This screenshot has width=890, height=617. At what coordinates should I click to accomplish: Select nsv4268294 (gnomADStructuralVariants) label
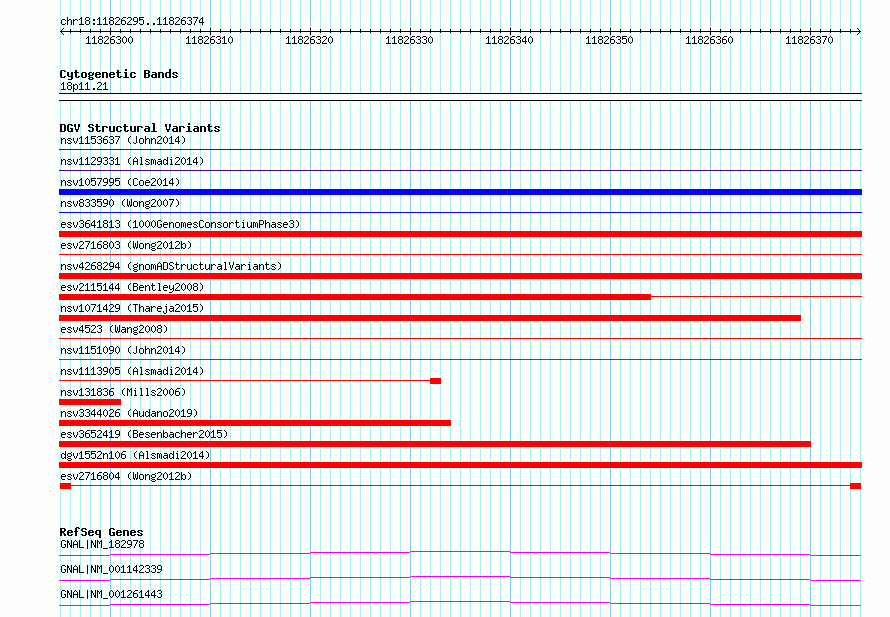coord(171,266)
